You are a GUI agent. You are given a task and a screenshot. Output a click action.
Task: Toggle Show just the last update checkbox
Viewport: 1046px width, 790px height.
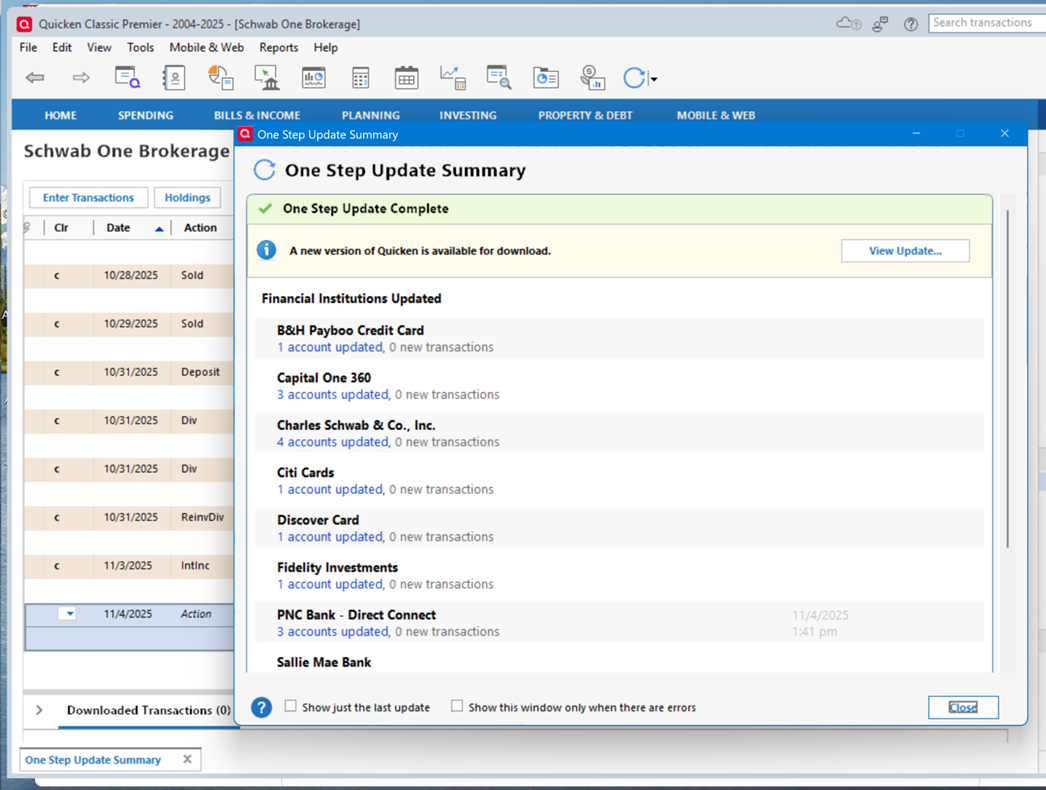[x=290, y=706]
